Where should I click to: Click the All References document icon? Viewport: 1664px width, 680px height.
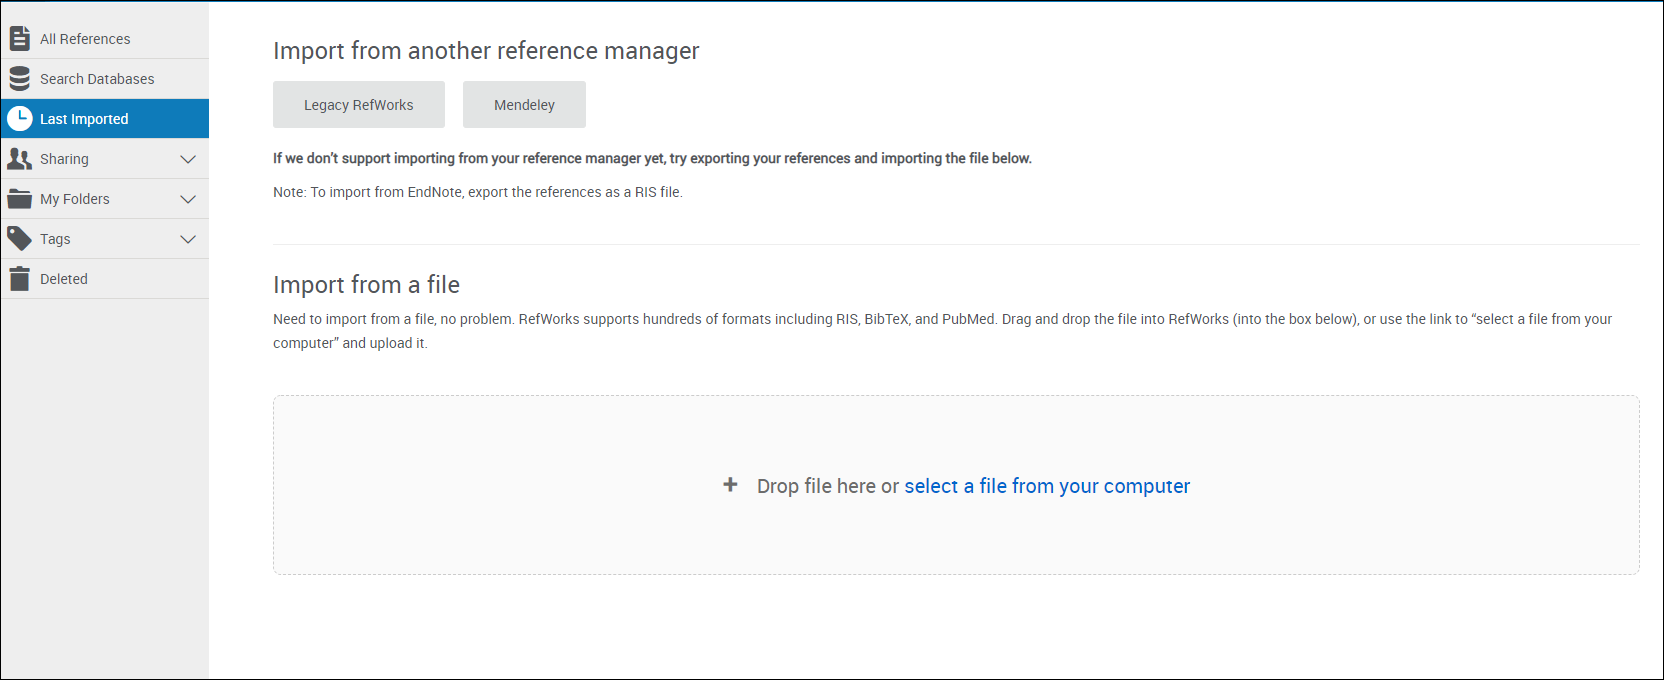pos(19,39)
